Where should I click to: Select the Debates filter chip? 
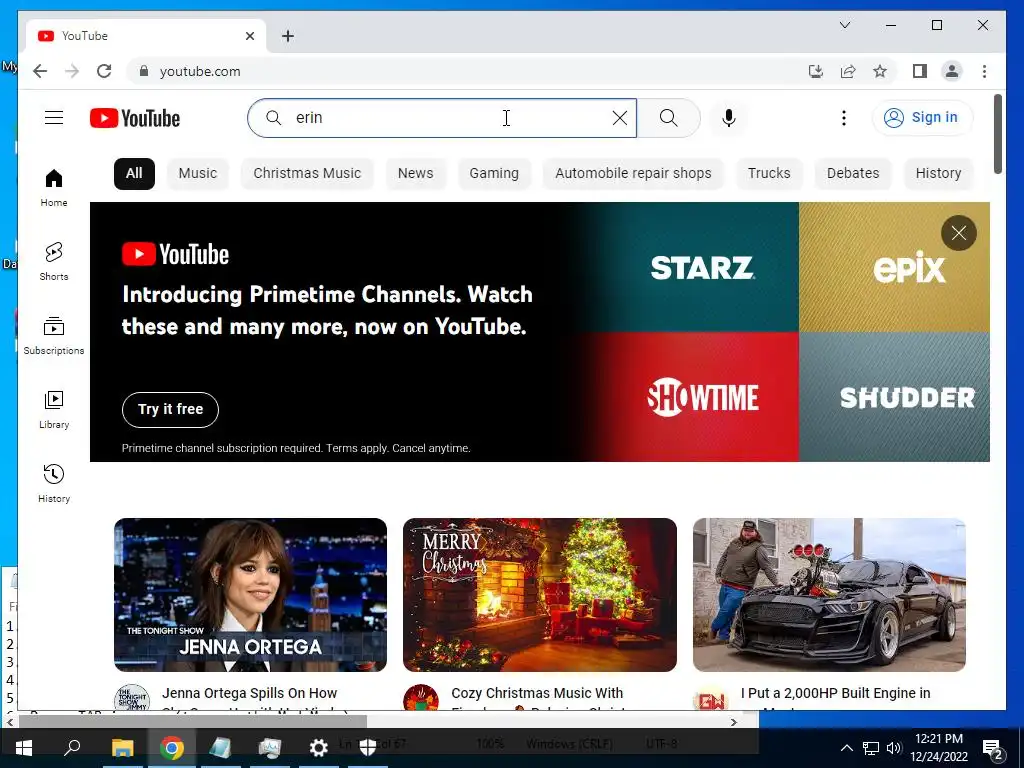pyautogui.click(x=853, y=173)
